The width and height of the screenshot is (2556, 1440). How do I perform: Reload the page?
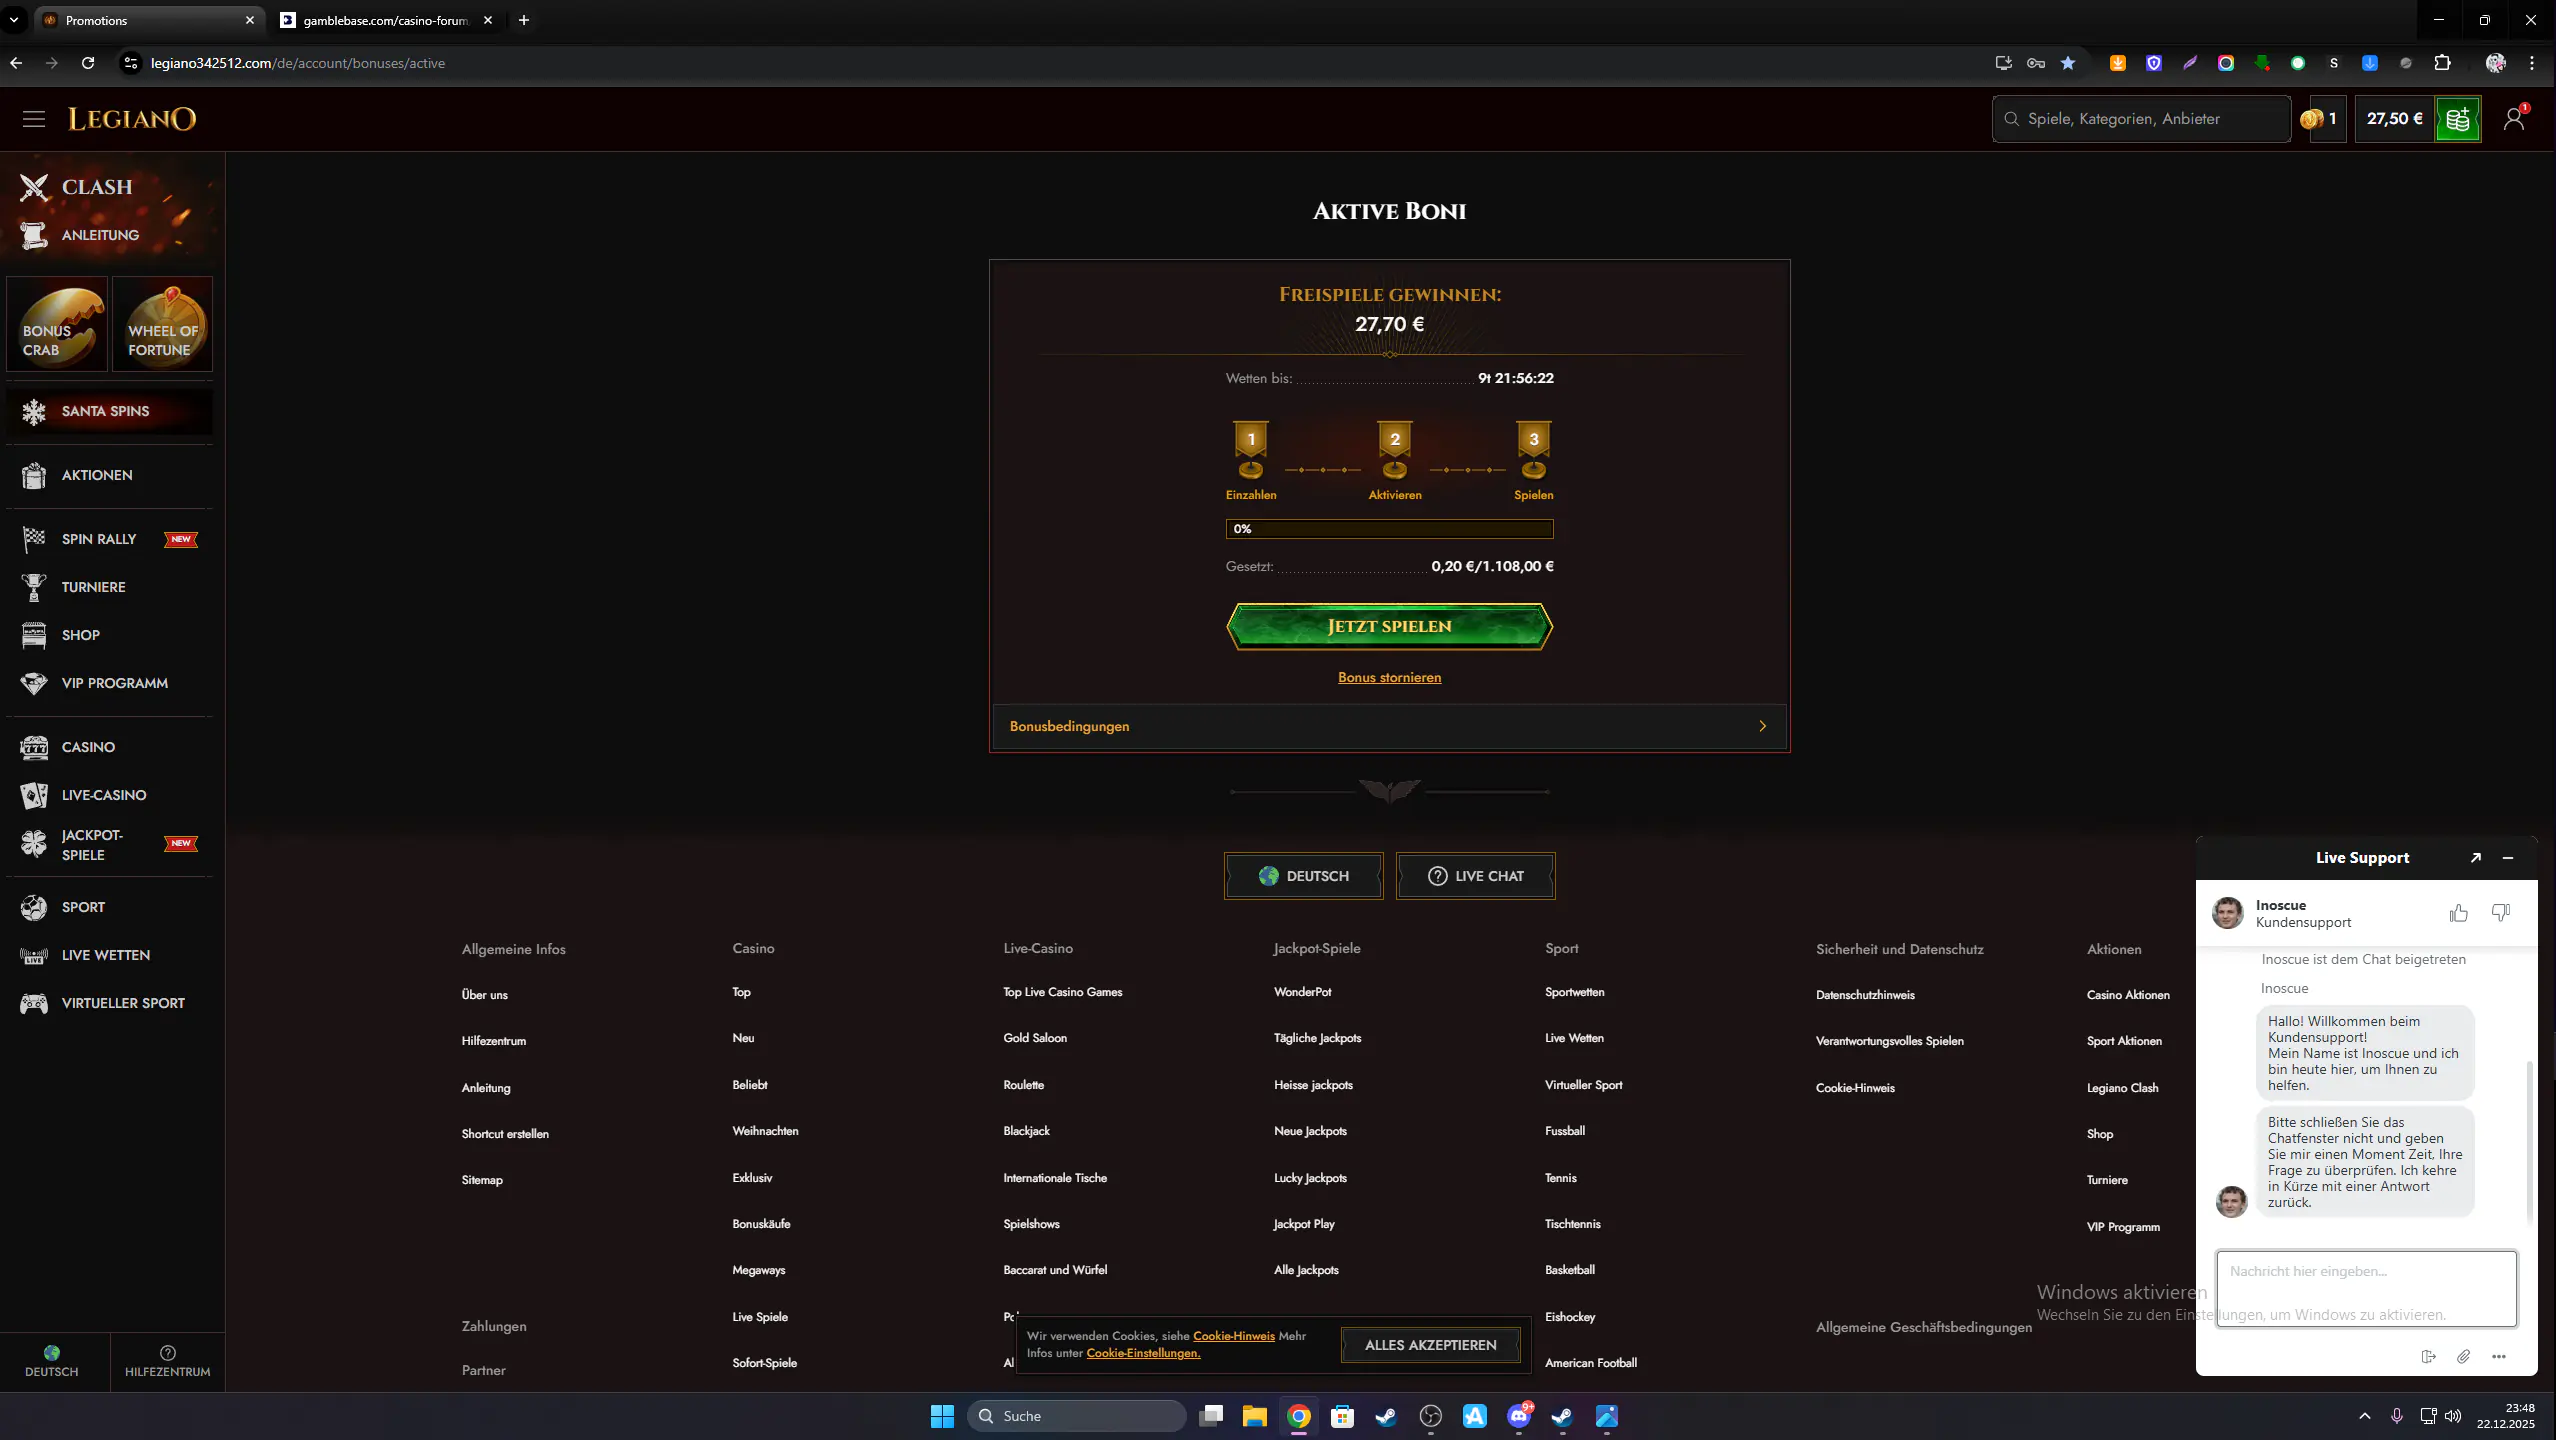click(x=88, y=63)
